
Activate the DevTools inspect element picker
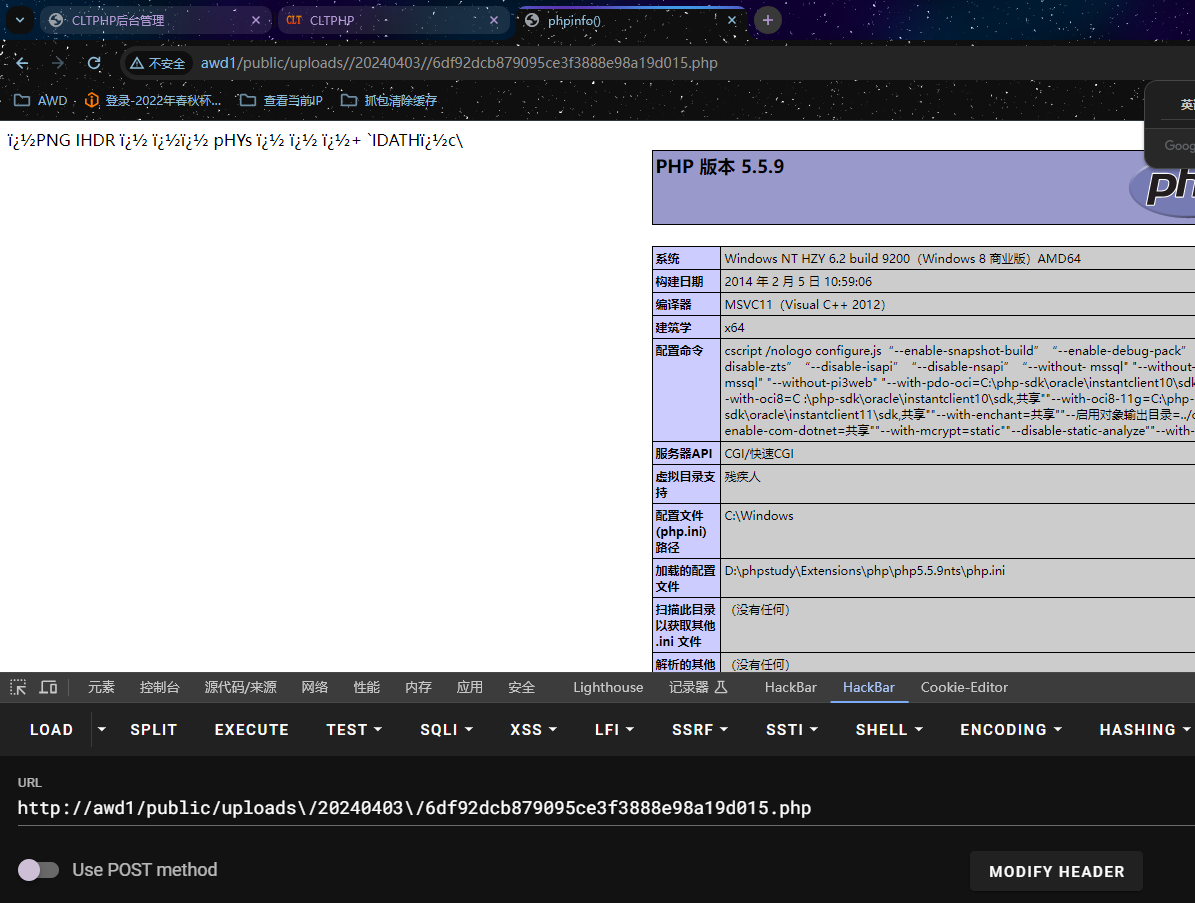18,687
